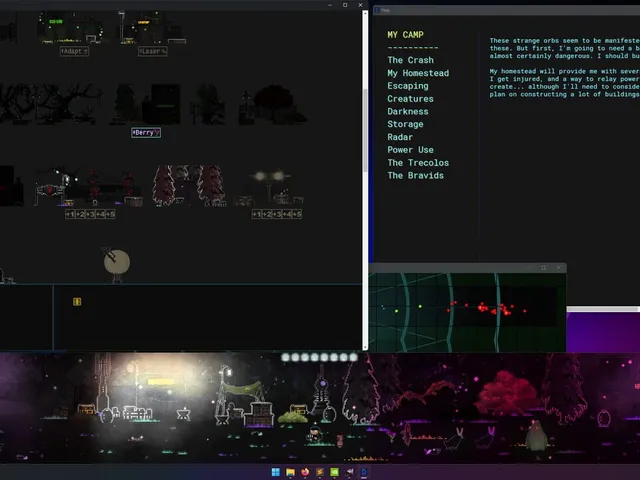
Task: Open the Storage topic
Action: coord(405,124)
